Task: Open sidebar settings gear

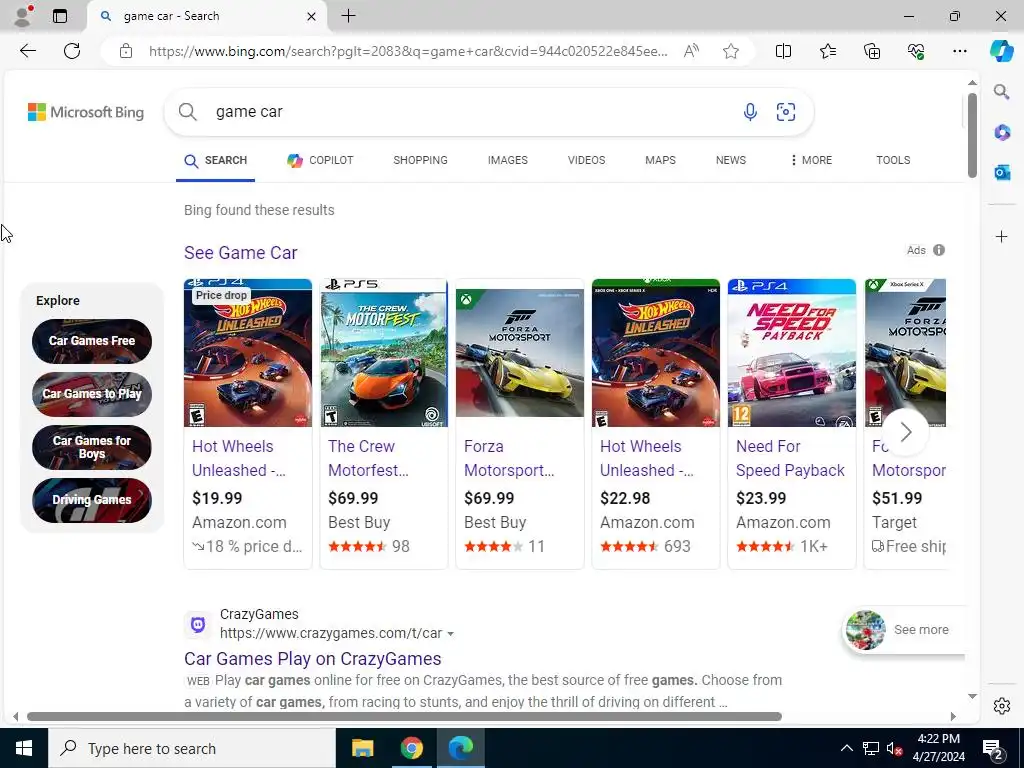Action: coord(1002,706)
